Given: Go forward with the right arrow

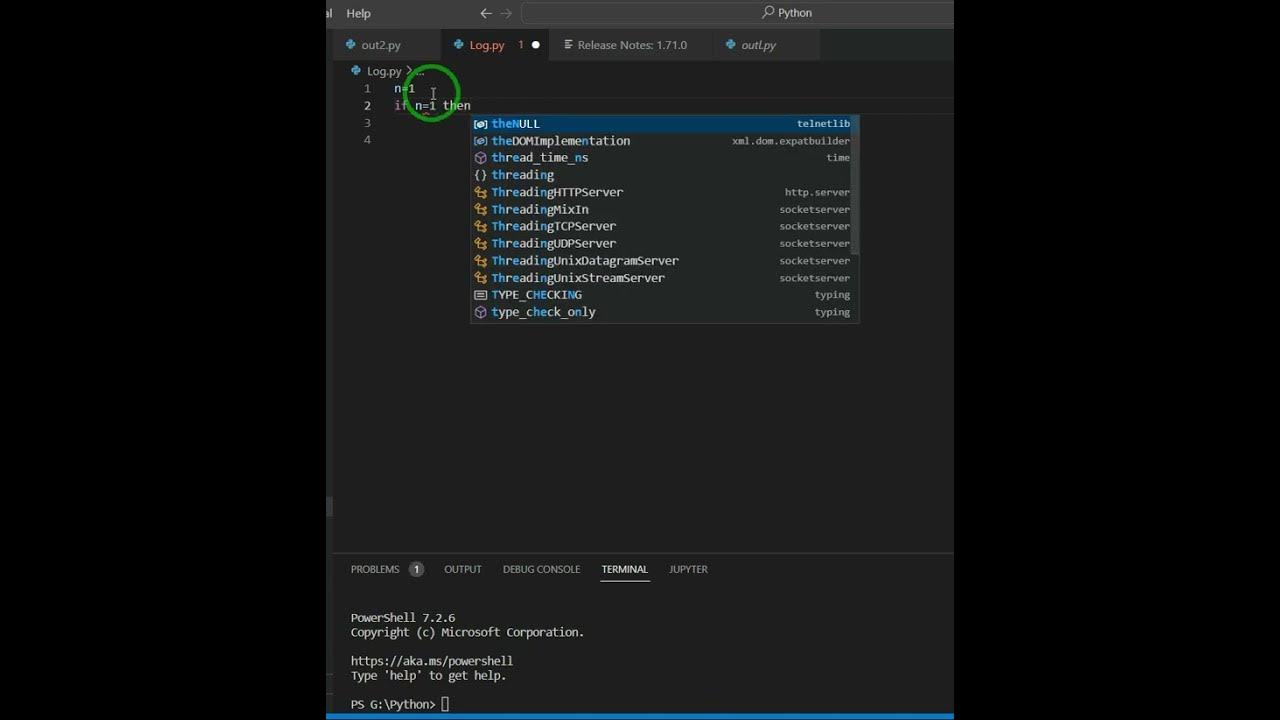Looking at the screenshot, I should [506, 13].
